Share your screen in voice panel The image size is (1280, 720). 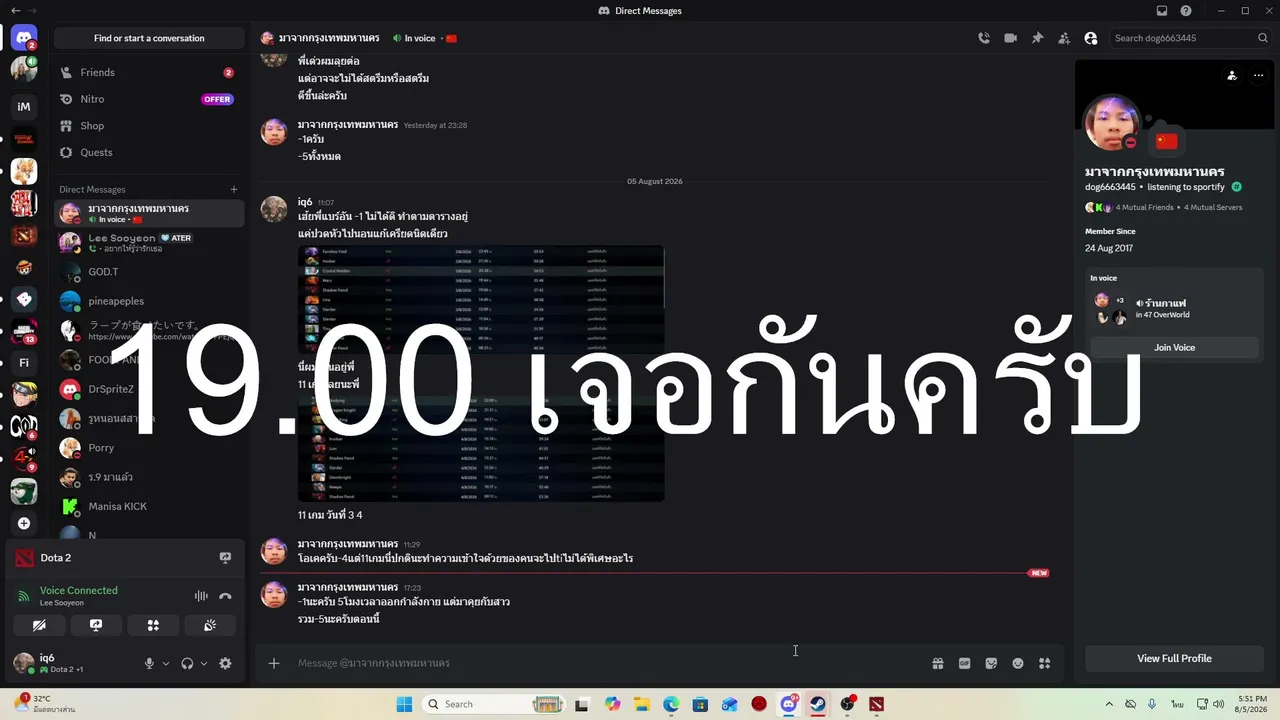pyautogui.click(x=96, y=625)
